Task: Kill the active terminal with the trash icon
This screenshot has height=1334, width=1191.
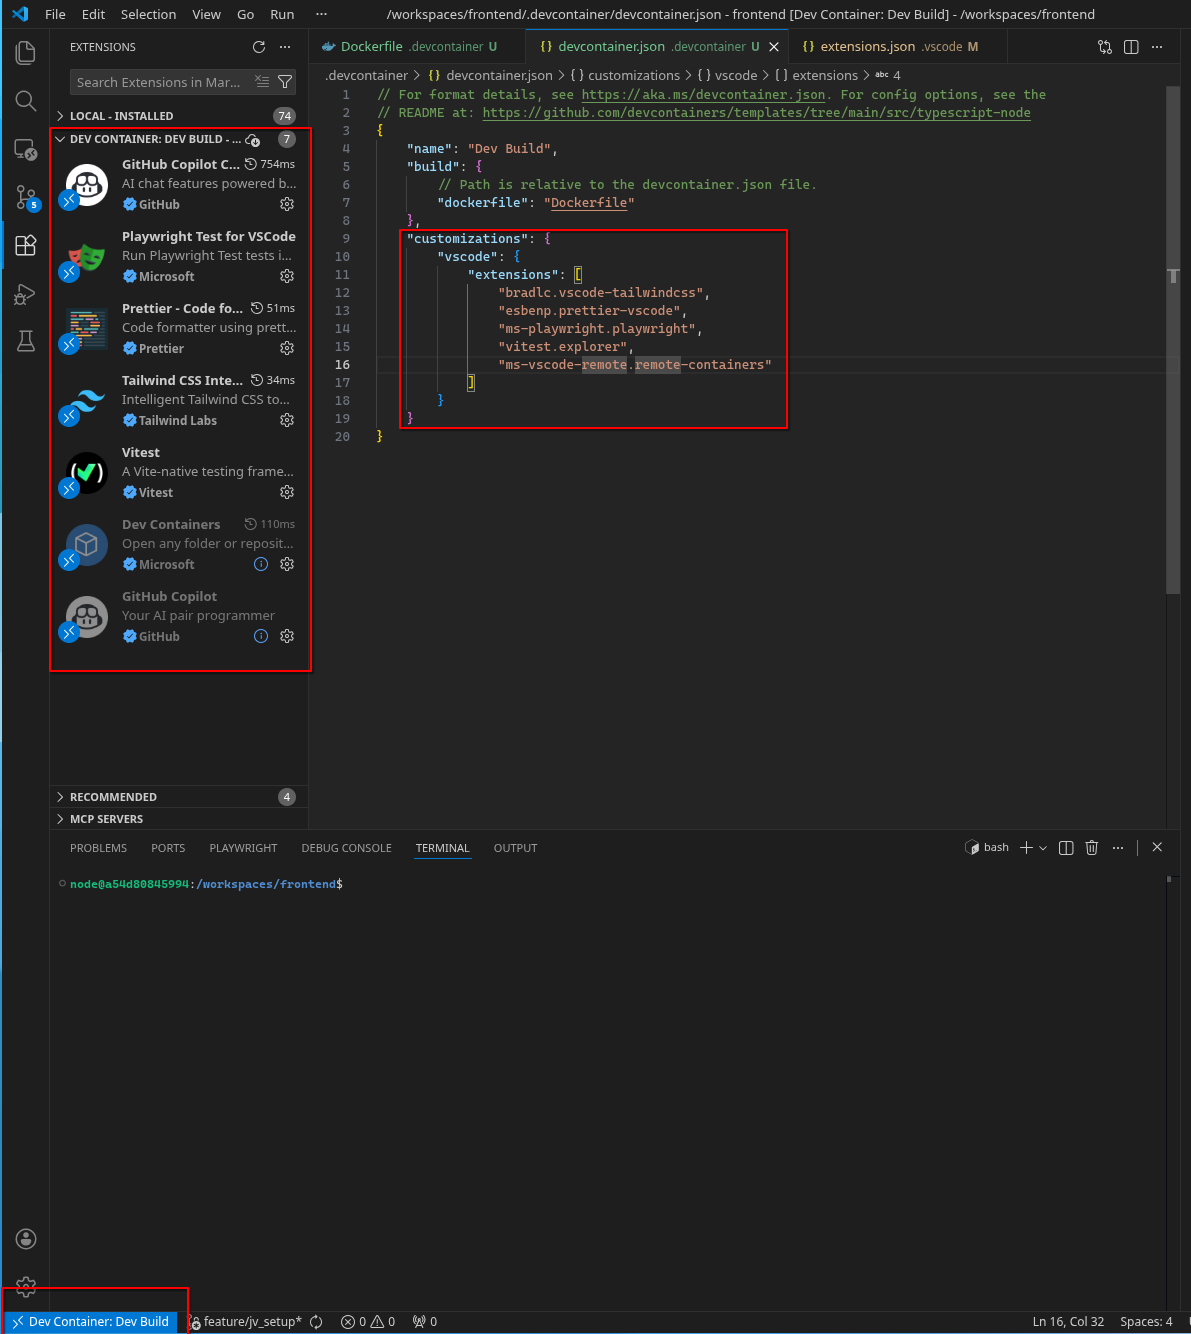Action: tap(1091, 847)
